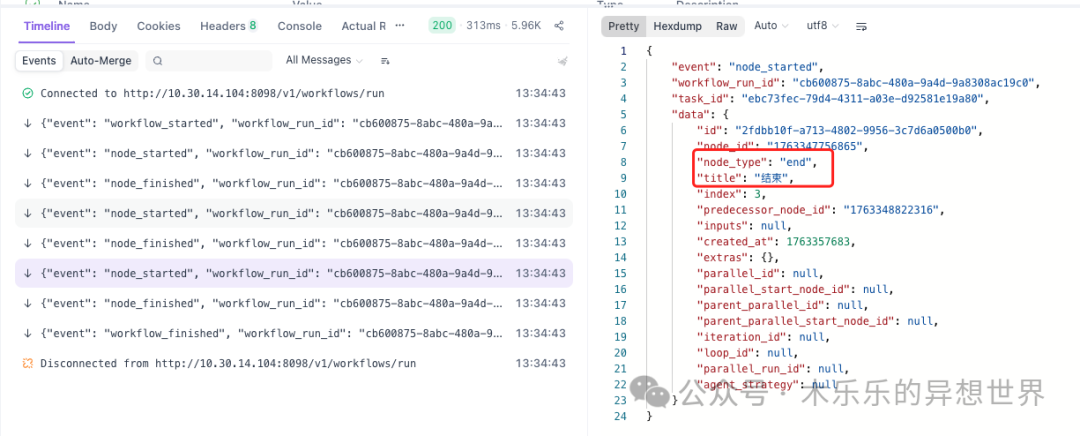Click the parent_parallel_start_node_id line

point(817,320)
